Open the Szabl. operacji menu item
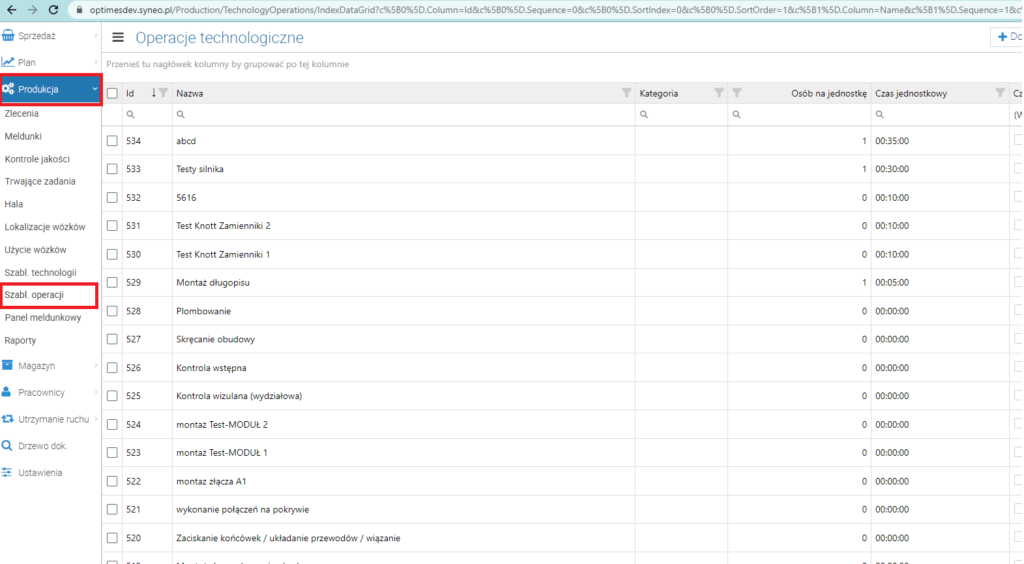Screen dimensions: 1024x564 50,295
